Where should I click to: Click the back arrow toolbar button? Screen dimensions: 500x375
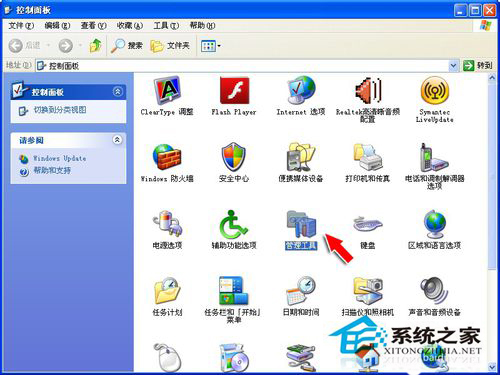(x=15, y=46)
